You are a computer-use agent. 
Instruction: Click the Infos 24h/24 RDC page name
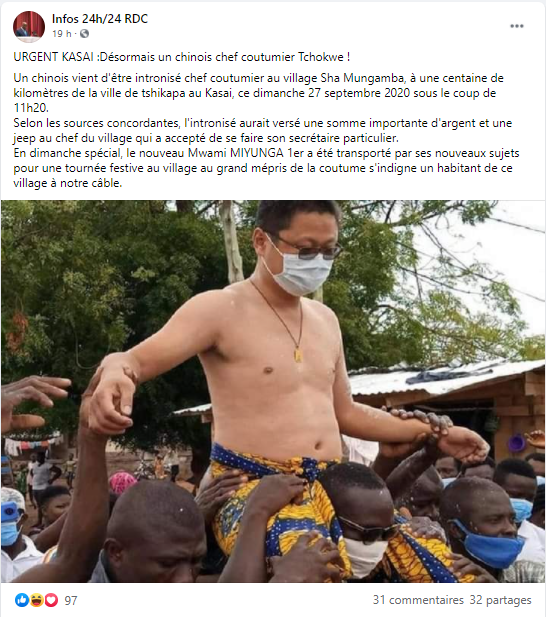pos(100,19)
